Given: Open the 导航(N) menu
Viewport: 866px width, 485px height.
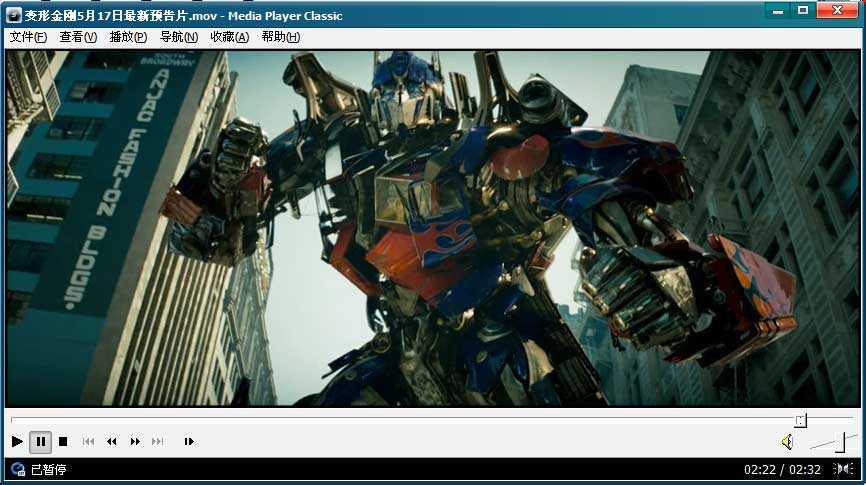Looking at the screenshot, I should (178, 37).
